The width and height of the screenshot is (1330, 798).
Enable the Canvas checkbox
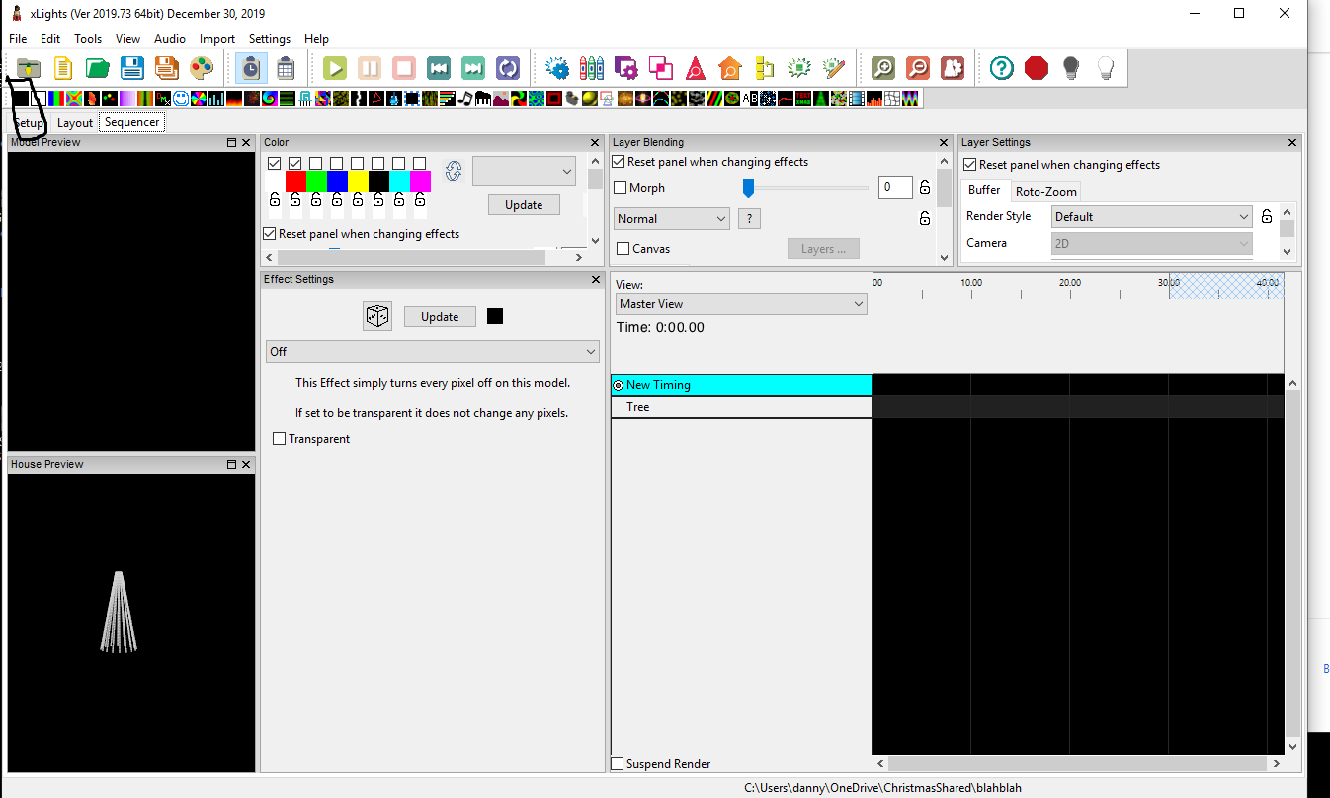pyautogui.click(x=623, y=249)
